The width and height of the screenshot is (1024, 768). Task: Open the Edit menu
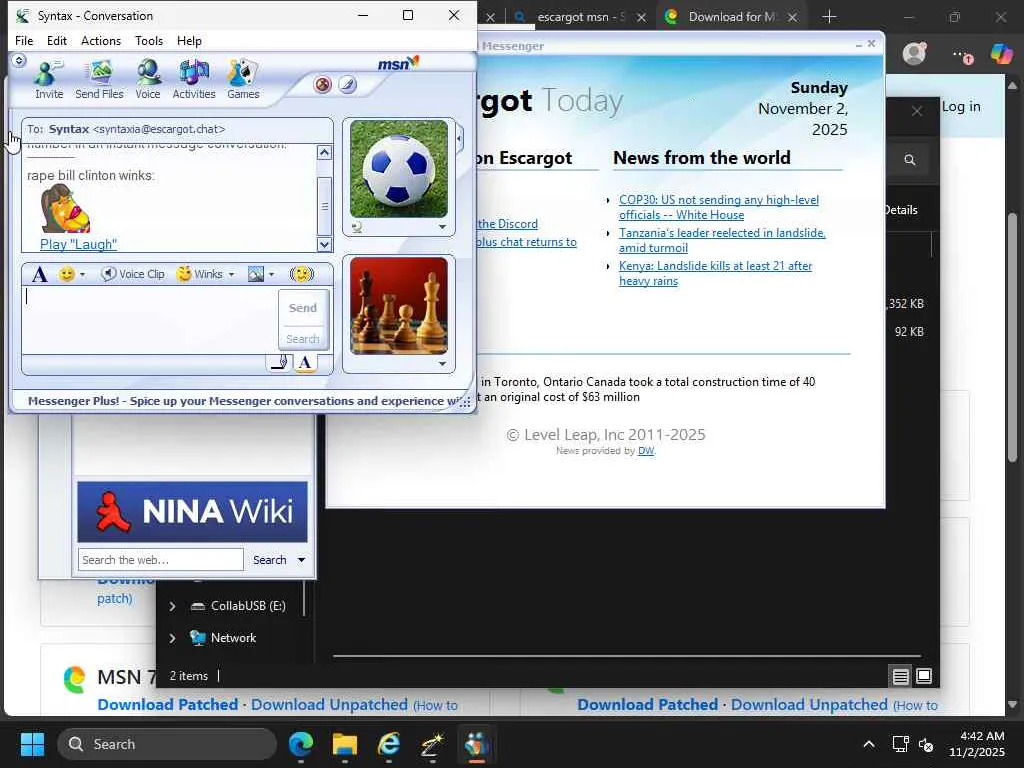57,40
